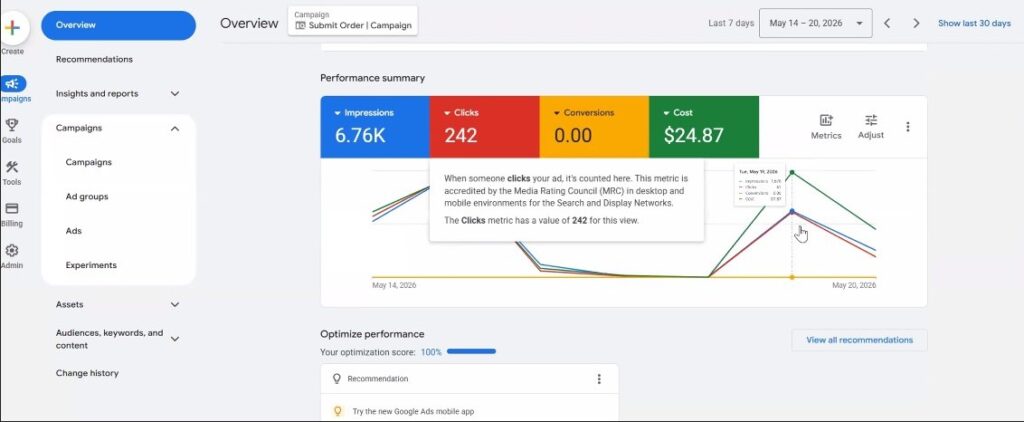Viewport: 1024px width, 422px height.
Task: Expand Insights and reports section
Action: 175,94
